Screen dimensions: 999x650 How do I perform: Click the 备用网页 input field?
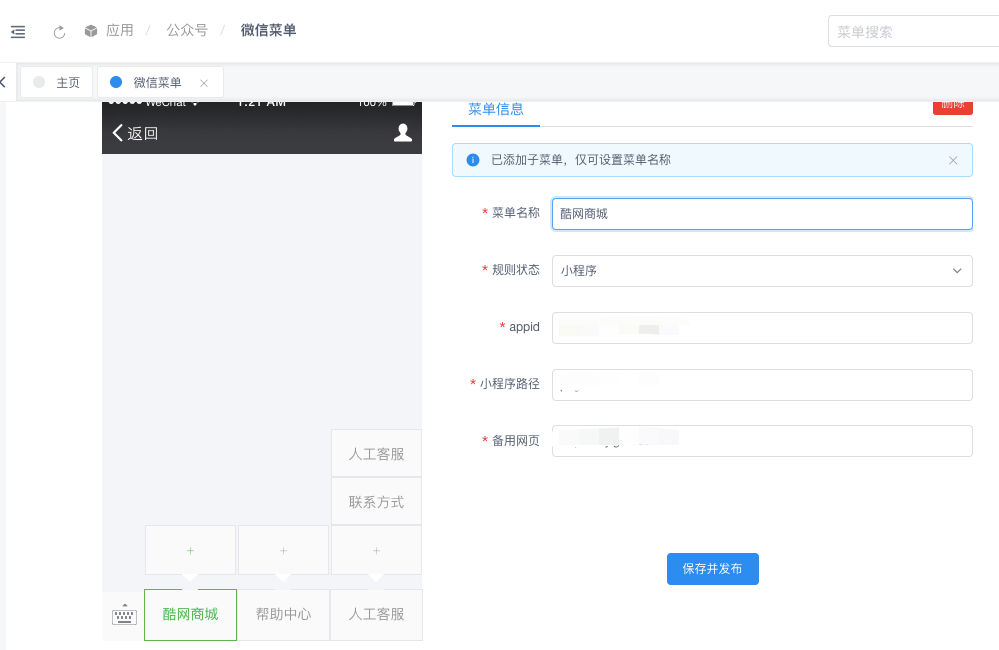point(762,441)
